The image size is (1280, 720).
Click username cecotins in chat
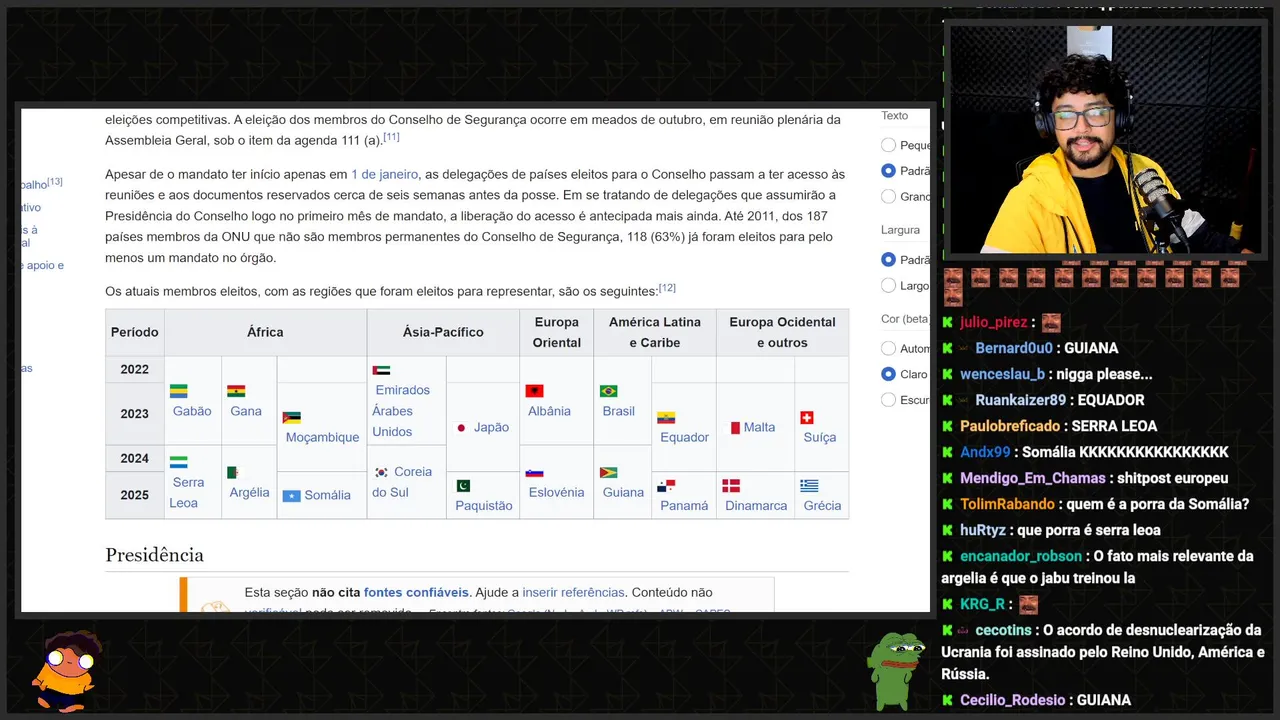click(x=1003, y=630)
